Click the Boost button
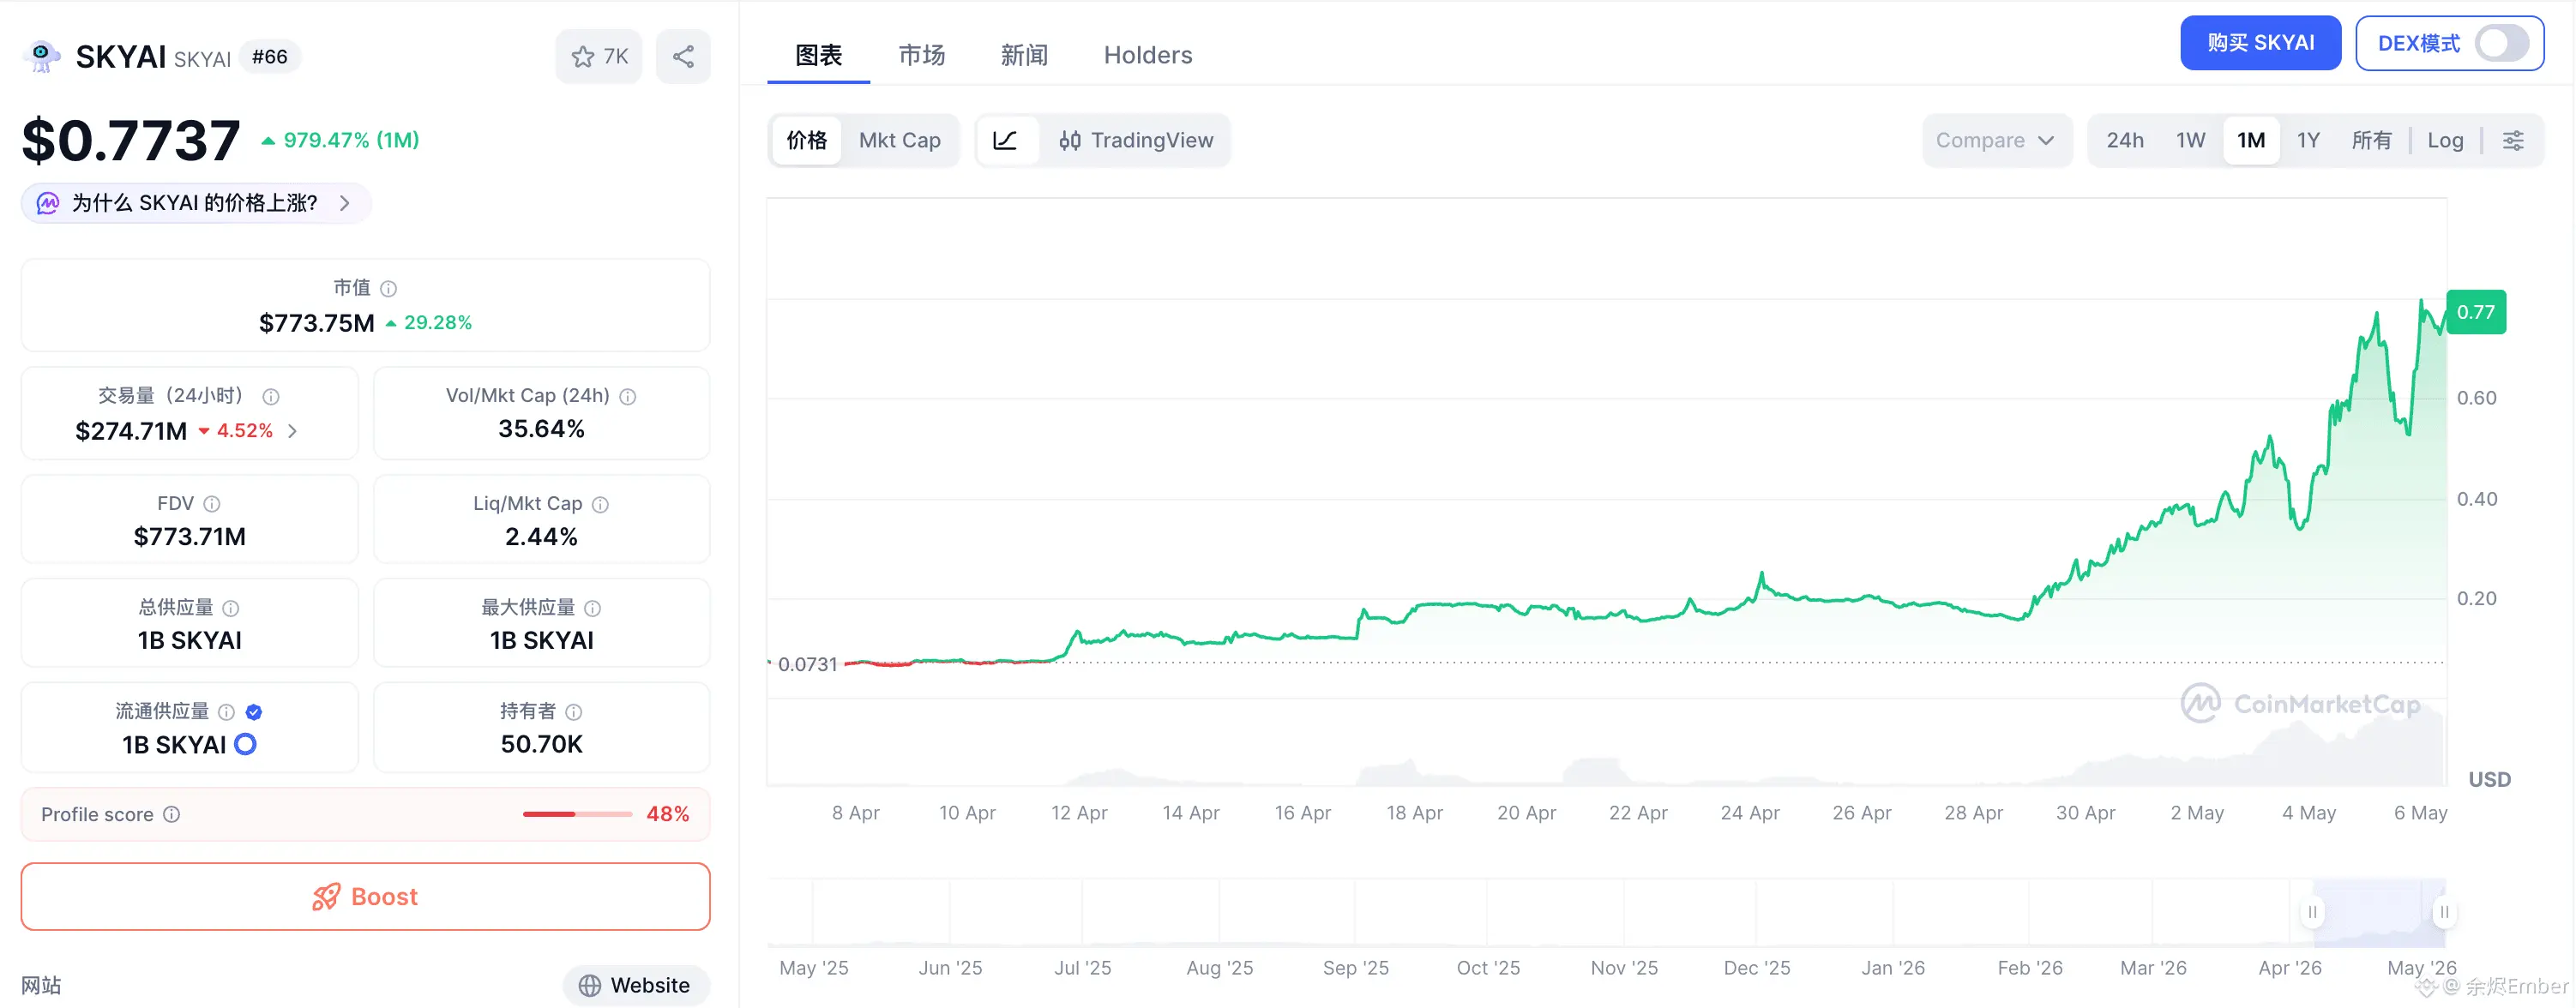 point(366,896)
